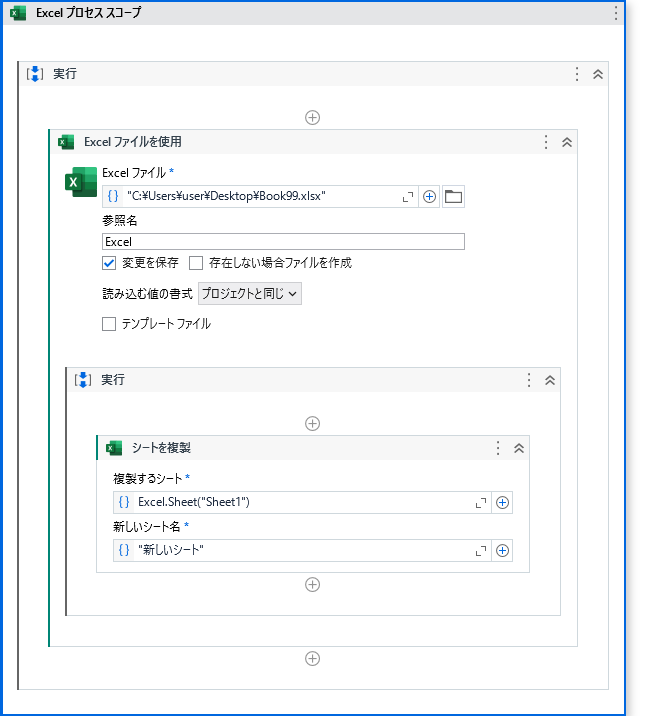
Task: Select the シートを複製 title text
Action: pos(161,448)
